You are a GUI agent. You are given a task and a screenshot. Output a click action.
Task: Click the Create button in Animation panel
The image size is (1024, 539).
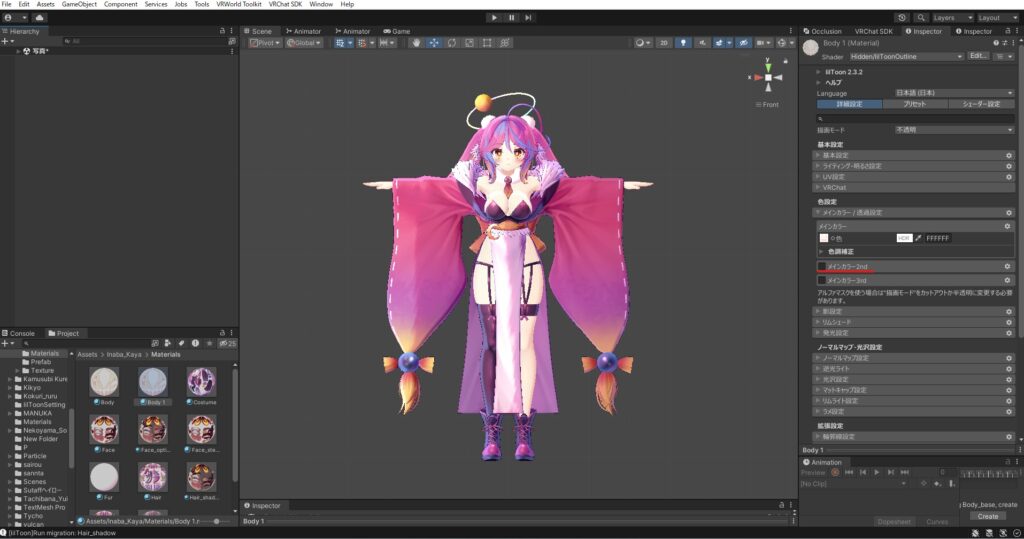987,516
